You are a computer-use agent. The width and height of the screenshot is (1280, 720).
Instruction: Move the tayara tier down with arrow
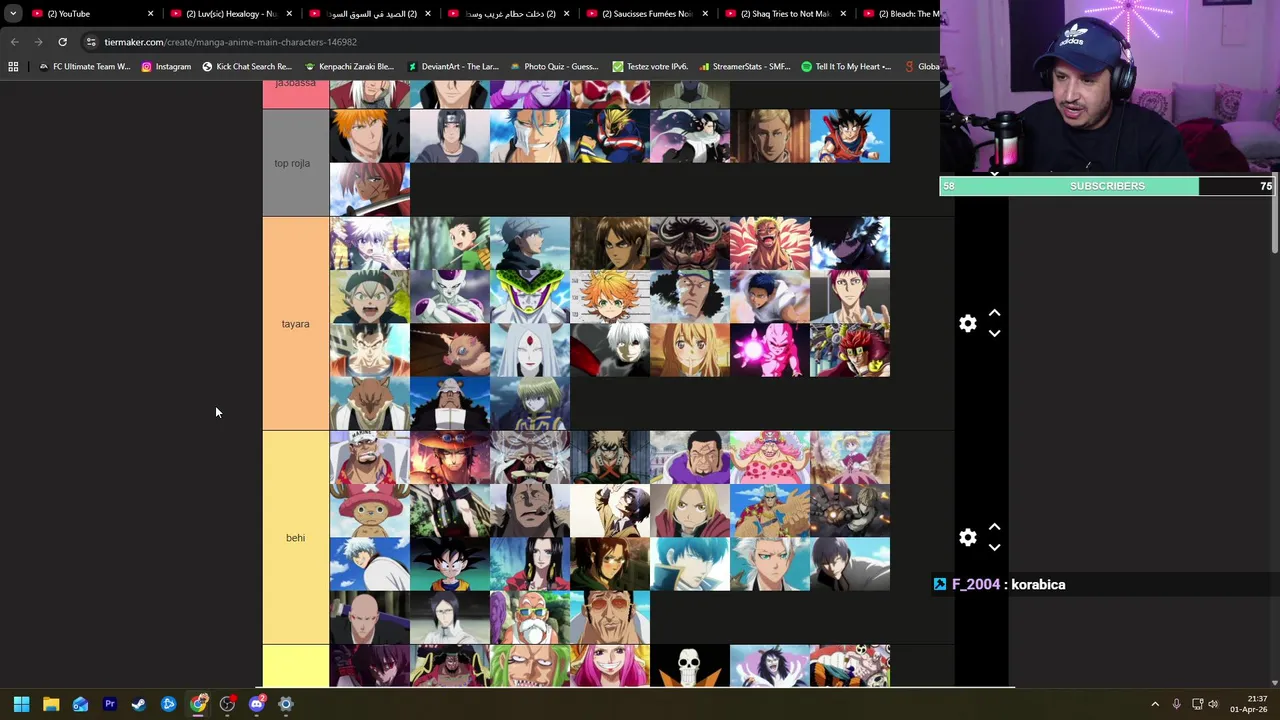point(994,334)
